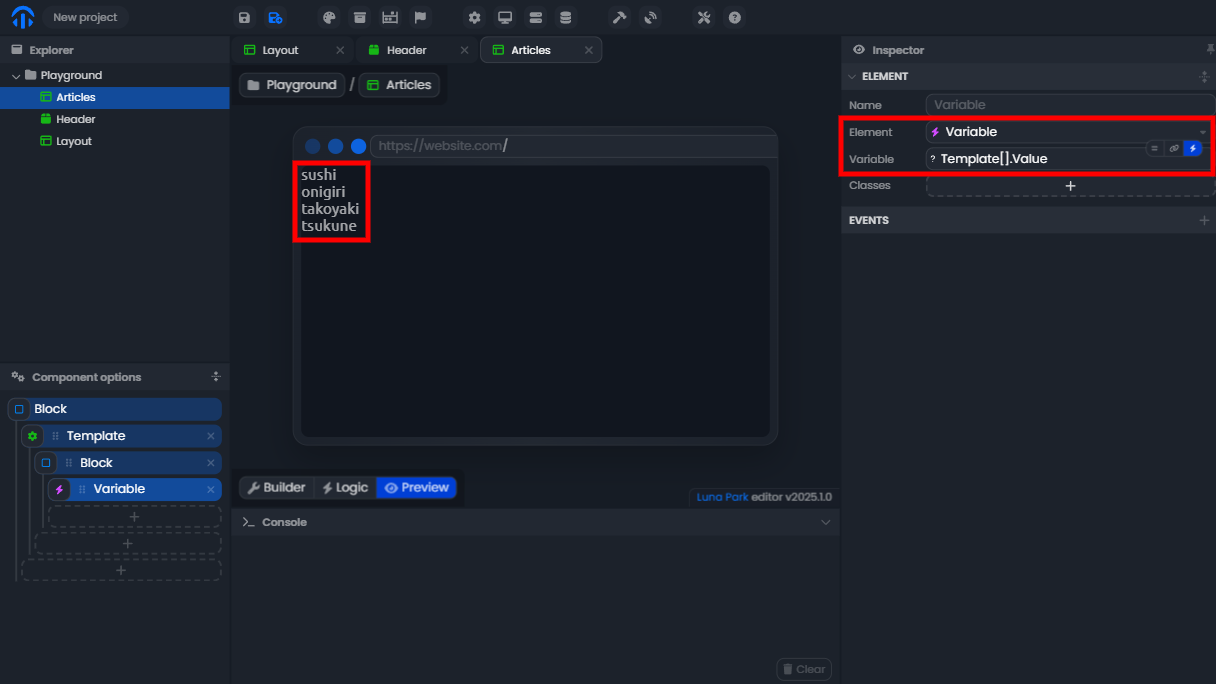Toggle the equals-sign mode button

point(1155,148)
